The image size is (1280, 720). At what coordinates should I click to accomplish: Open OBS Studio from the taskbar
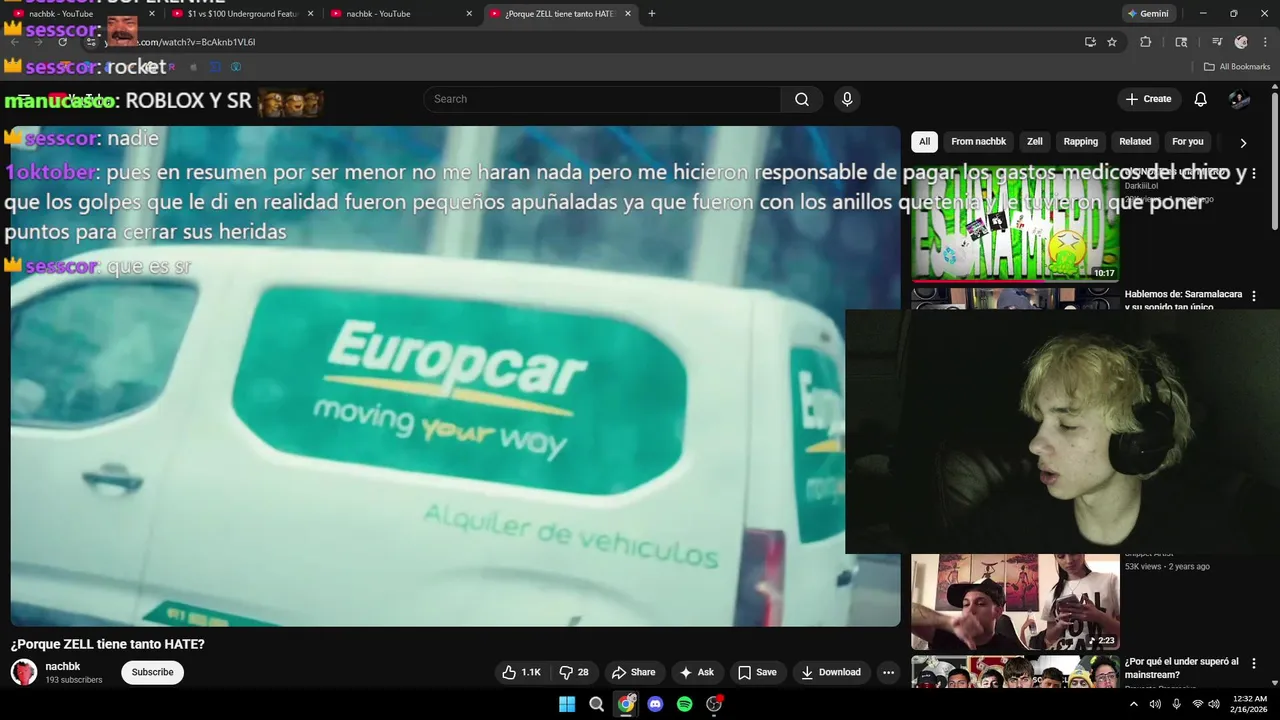(714, 704)
